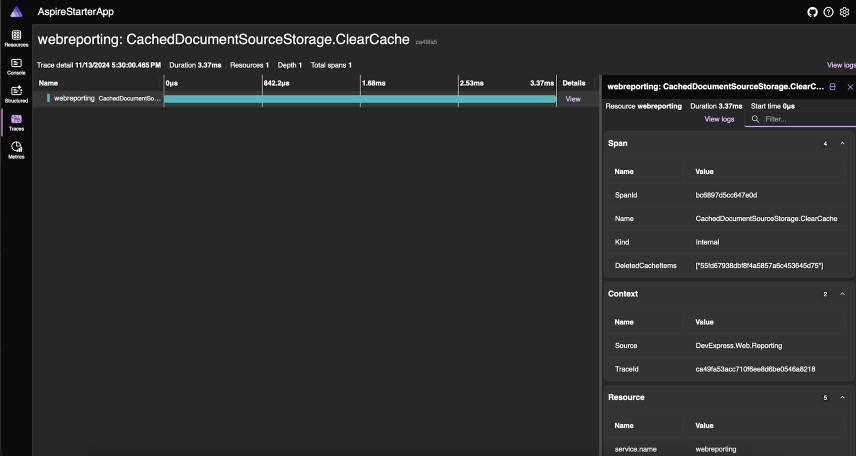
Task: Click View logs beside the Filter box
Action: [719, 119]
